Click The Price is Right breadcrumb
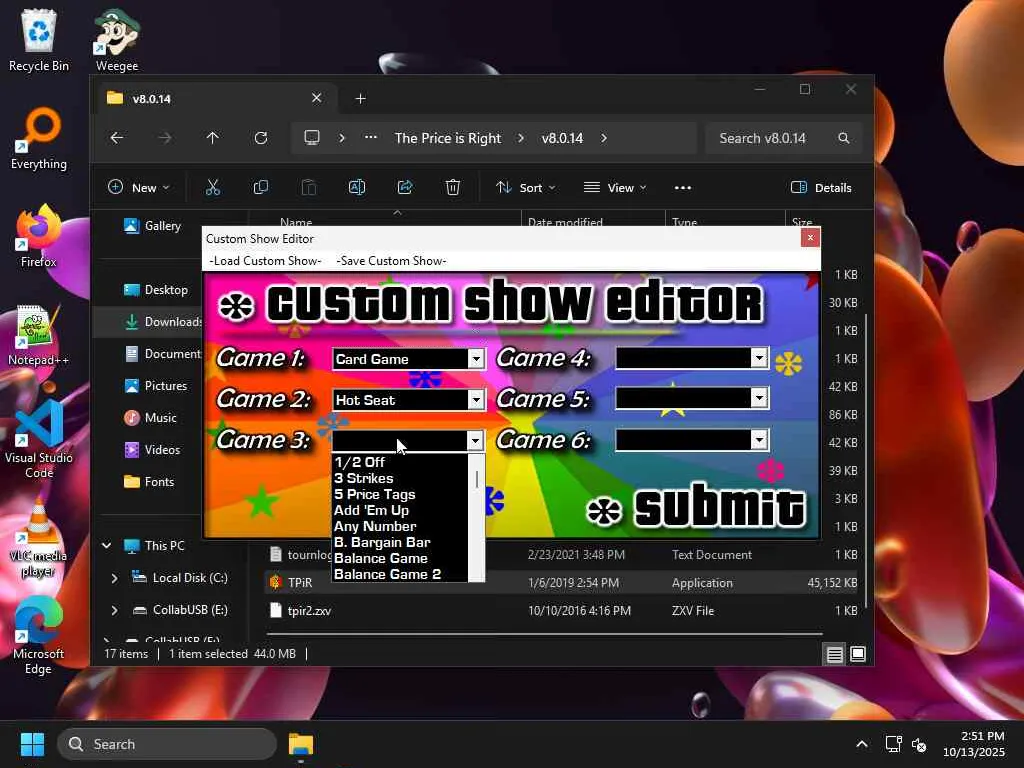Viewport: 1024px width, 768px height. [x=447, y=138]
